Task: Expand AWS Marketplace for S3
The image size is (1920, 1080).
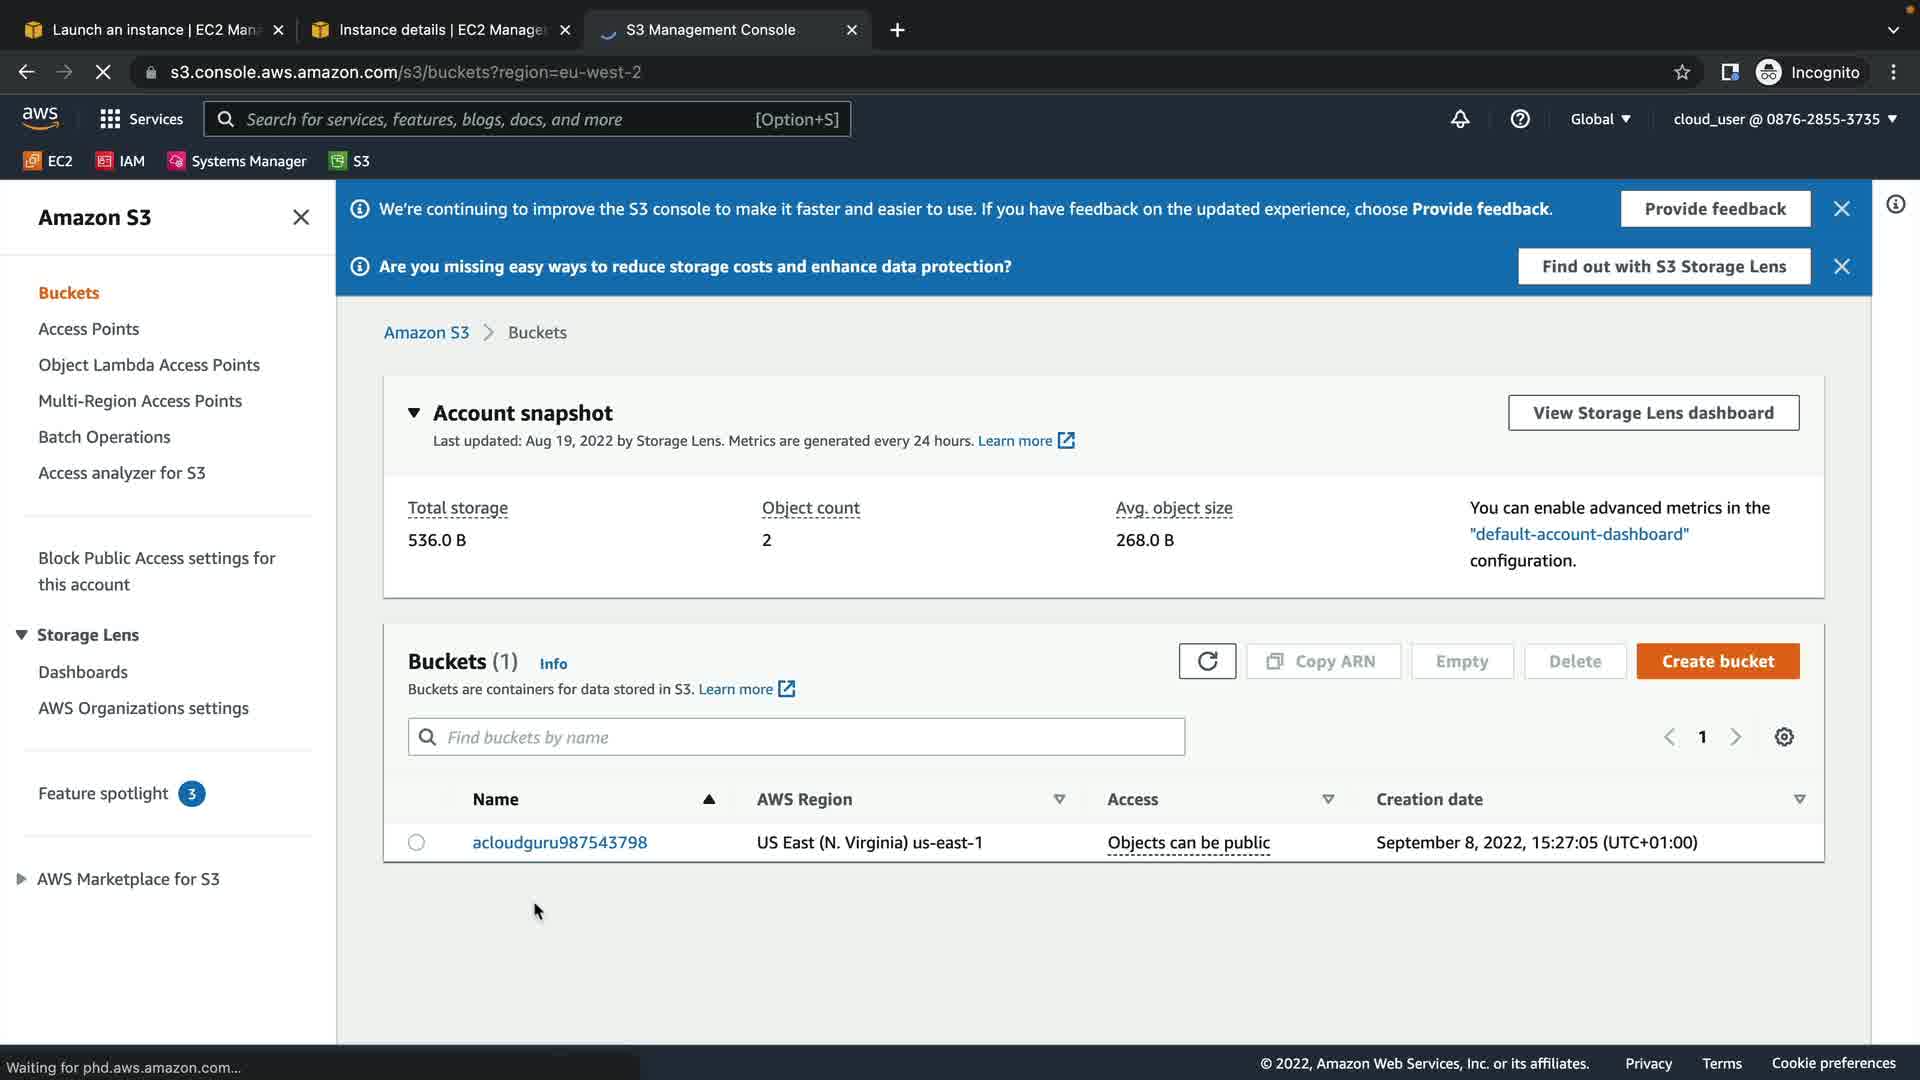Action: point(21,879)
